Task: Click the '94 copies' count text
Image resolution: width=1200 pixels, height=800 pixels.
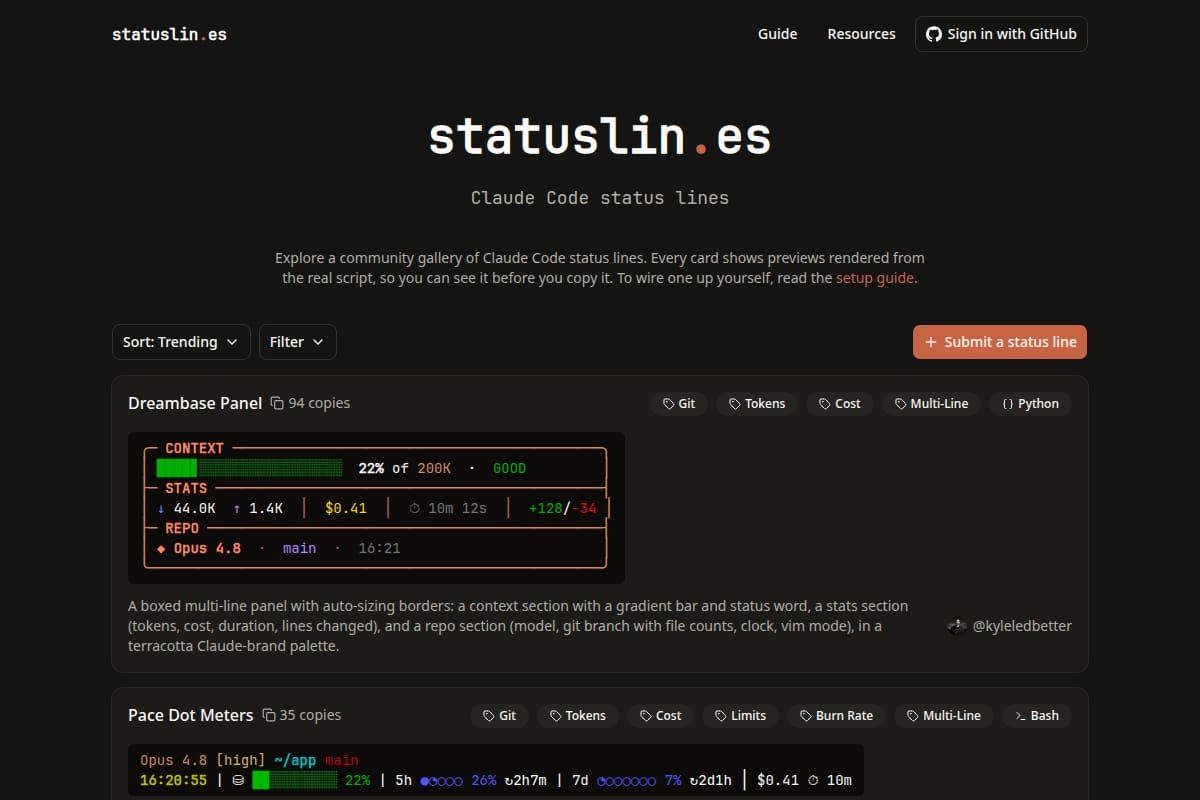Action: (319, 403)
